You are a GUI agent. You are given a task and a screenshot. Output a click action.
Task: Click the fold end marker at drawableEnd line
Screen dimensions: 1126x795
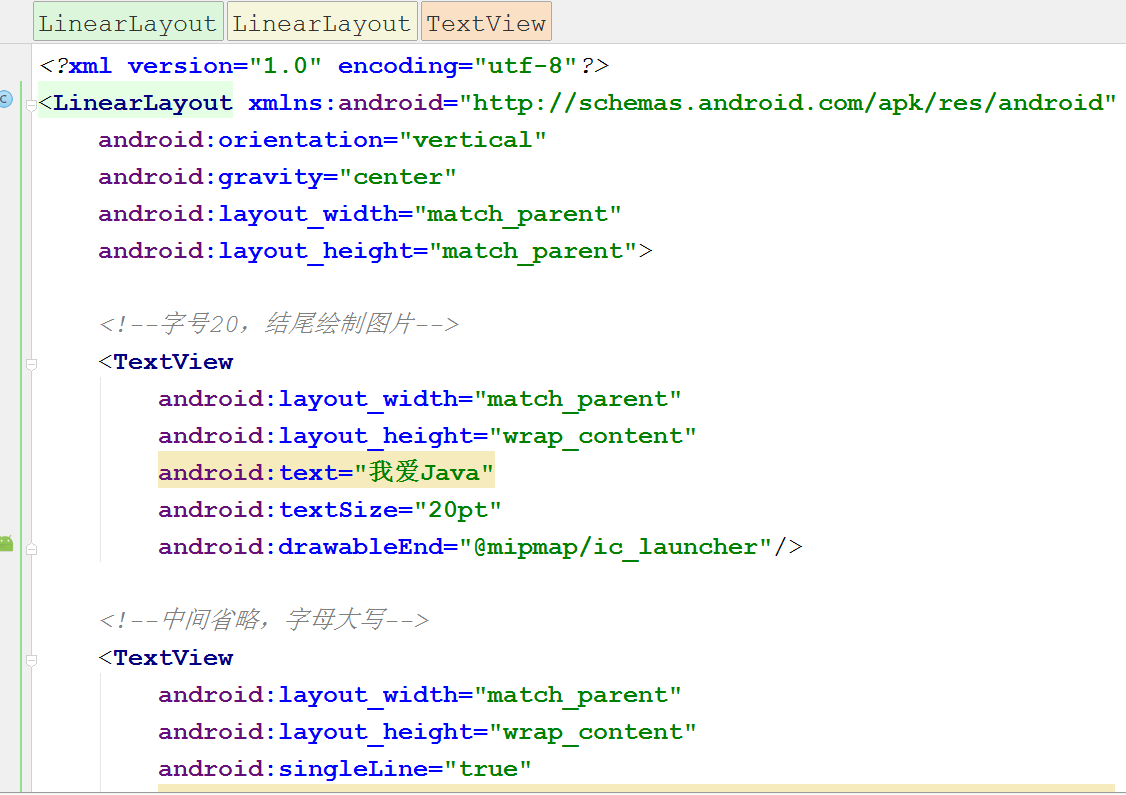click(31, 549)
